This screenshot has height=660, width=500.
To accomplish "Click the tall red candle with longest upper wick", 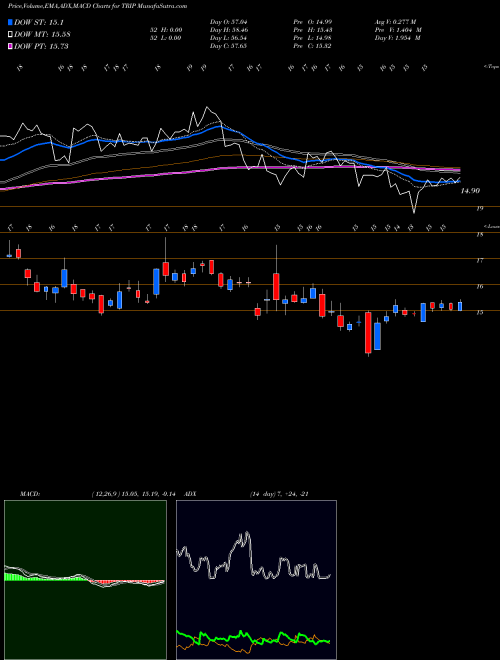I will (x=276, y=286).
